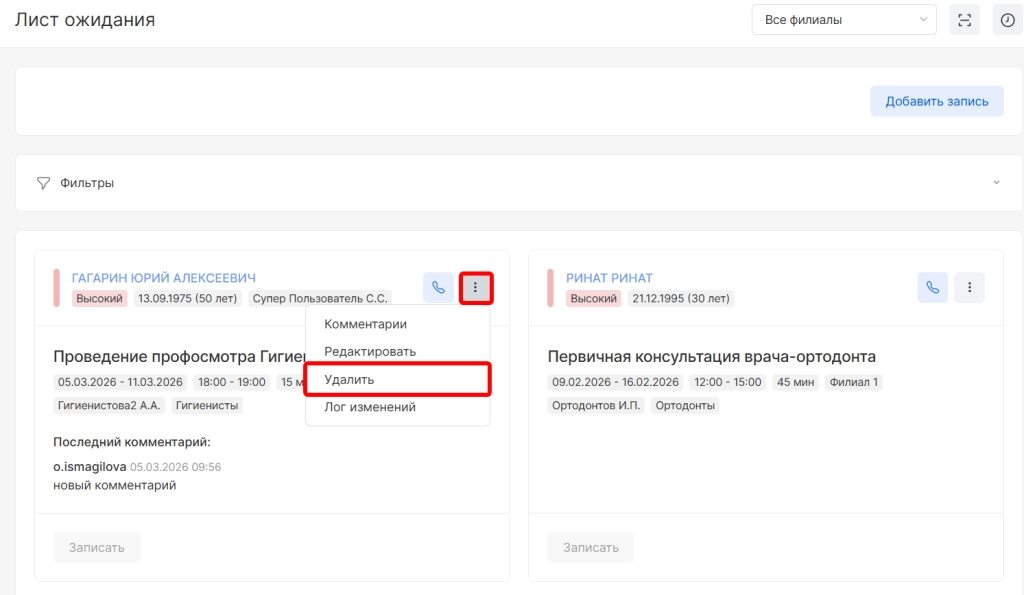
Task: Select Комментарии from the context menu
Action: tap(365, 324)
